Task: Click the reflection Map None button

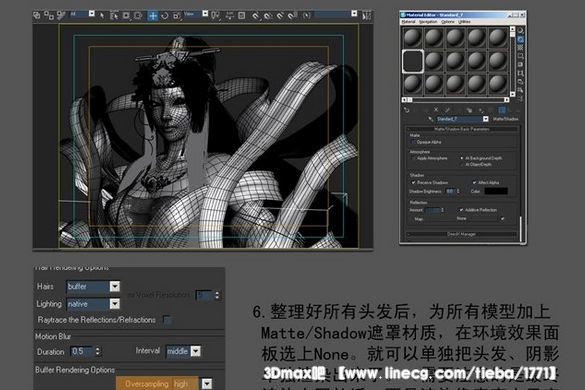Action: [462, 218]
